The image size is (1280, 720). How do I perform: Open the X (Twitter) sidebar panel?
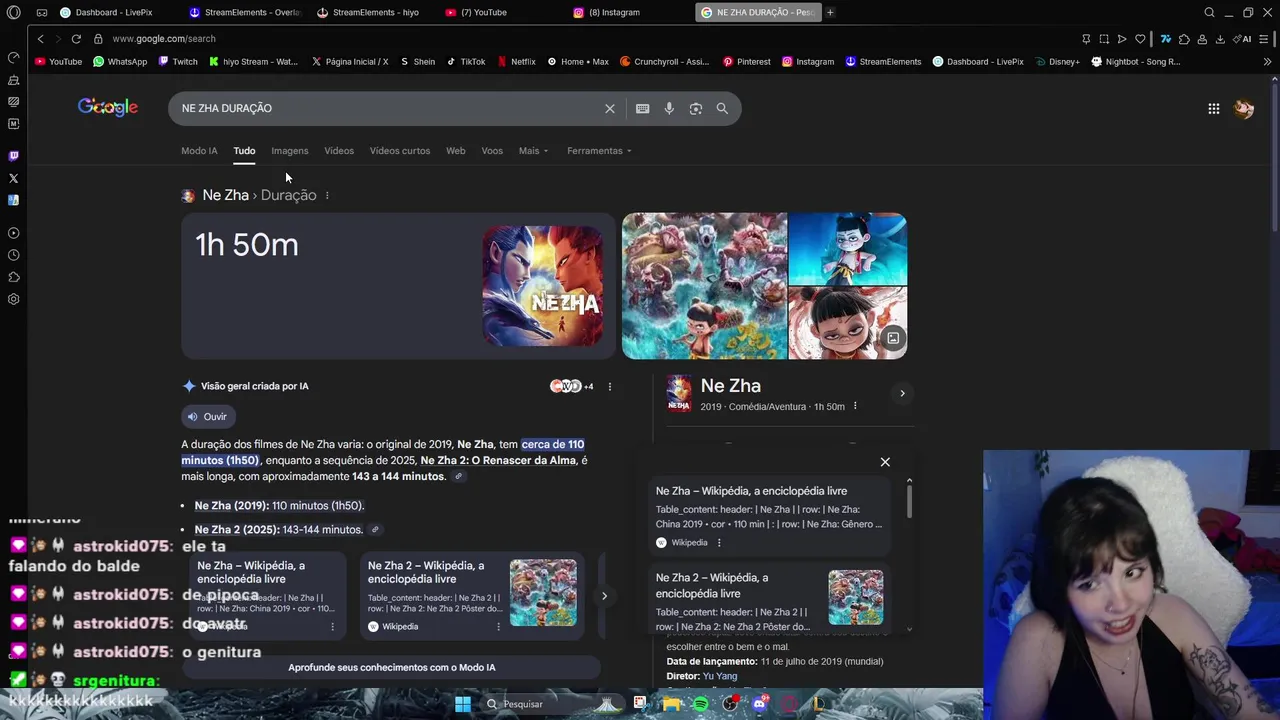(13, 178)
